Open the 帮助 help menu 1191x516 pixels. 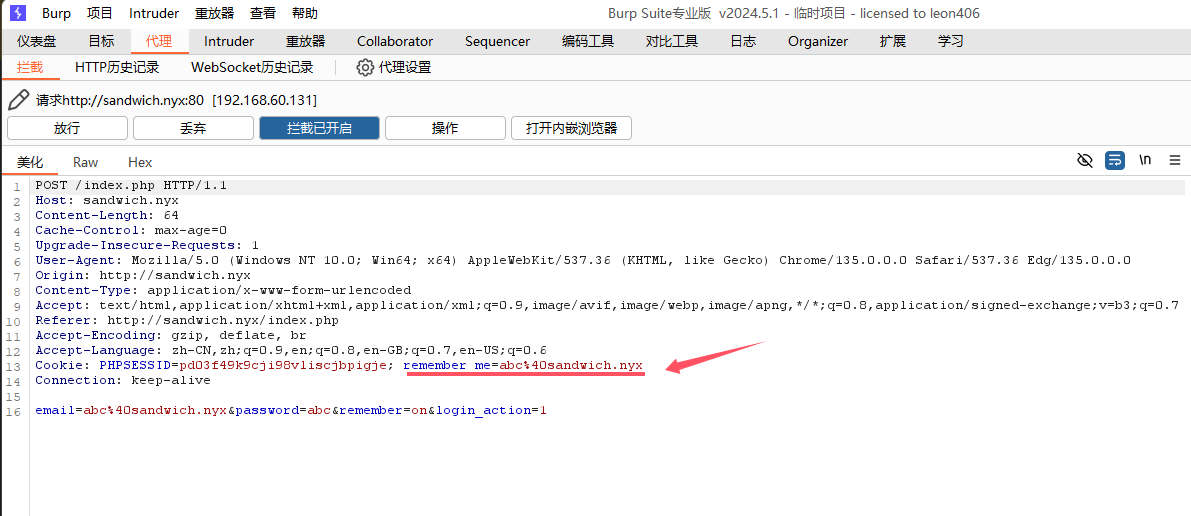coord(304,13)
